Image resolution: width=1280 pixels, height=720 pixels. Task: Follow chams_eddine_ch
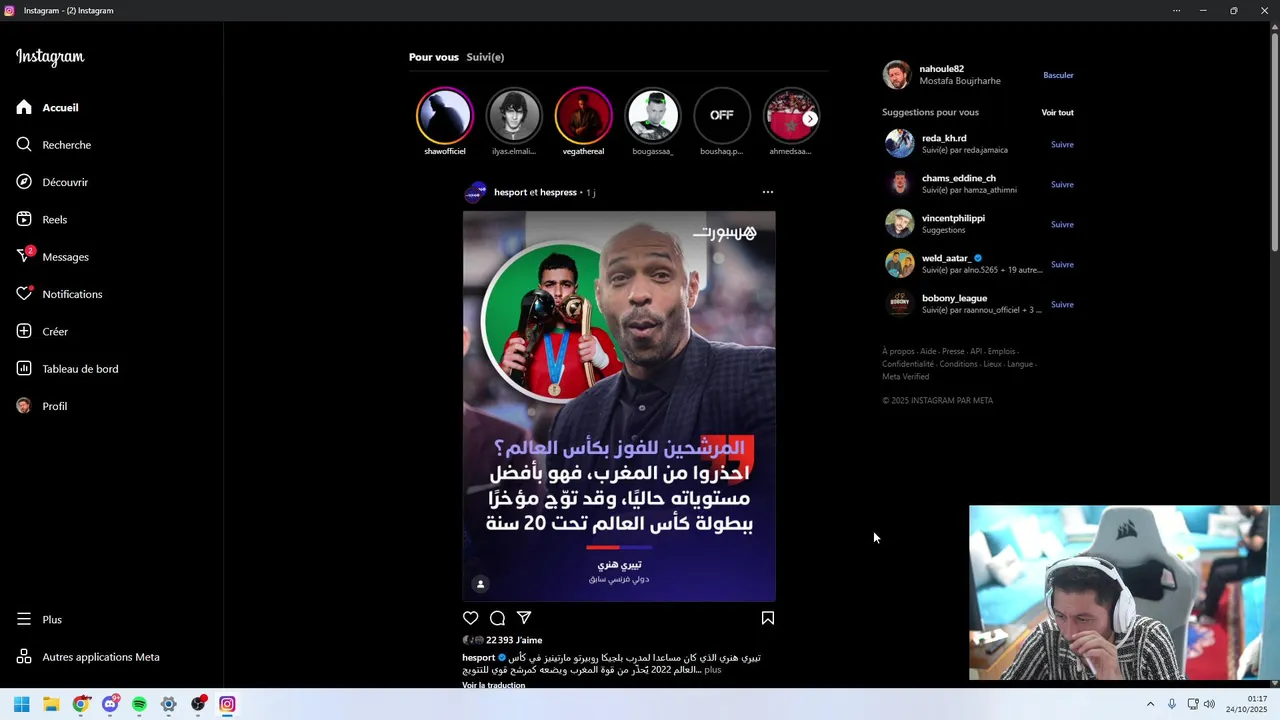(x=1062, y=184)
